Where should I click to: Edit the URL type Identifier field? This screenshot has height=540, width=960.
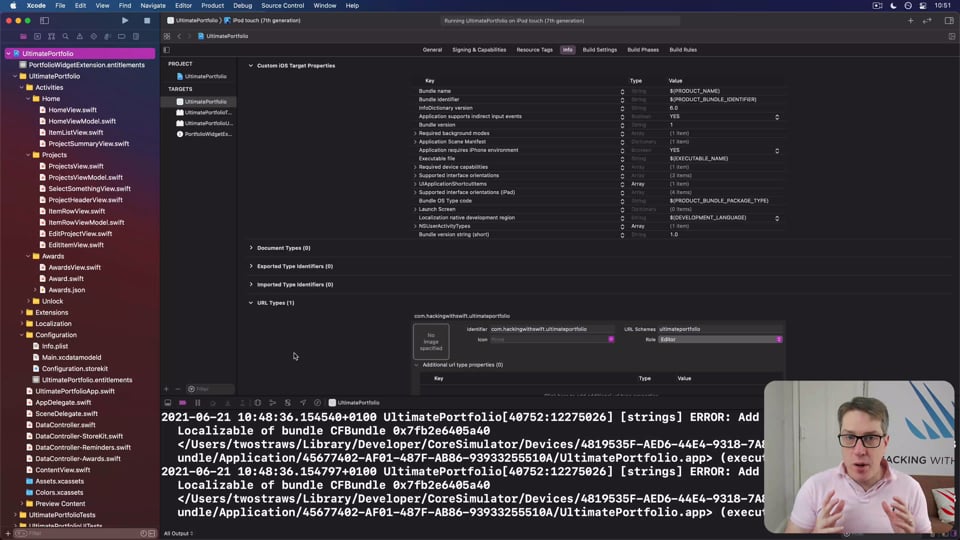tap(552, 329)
